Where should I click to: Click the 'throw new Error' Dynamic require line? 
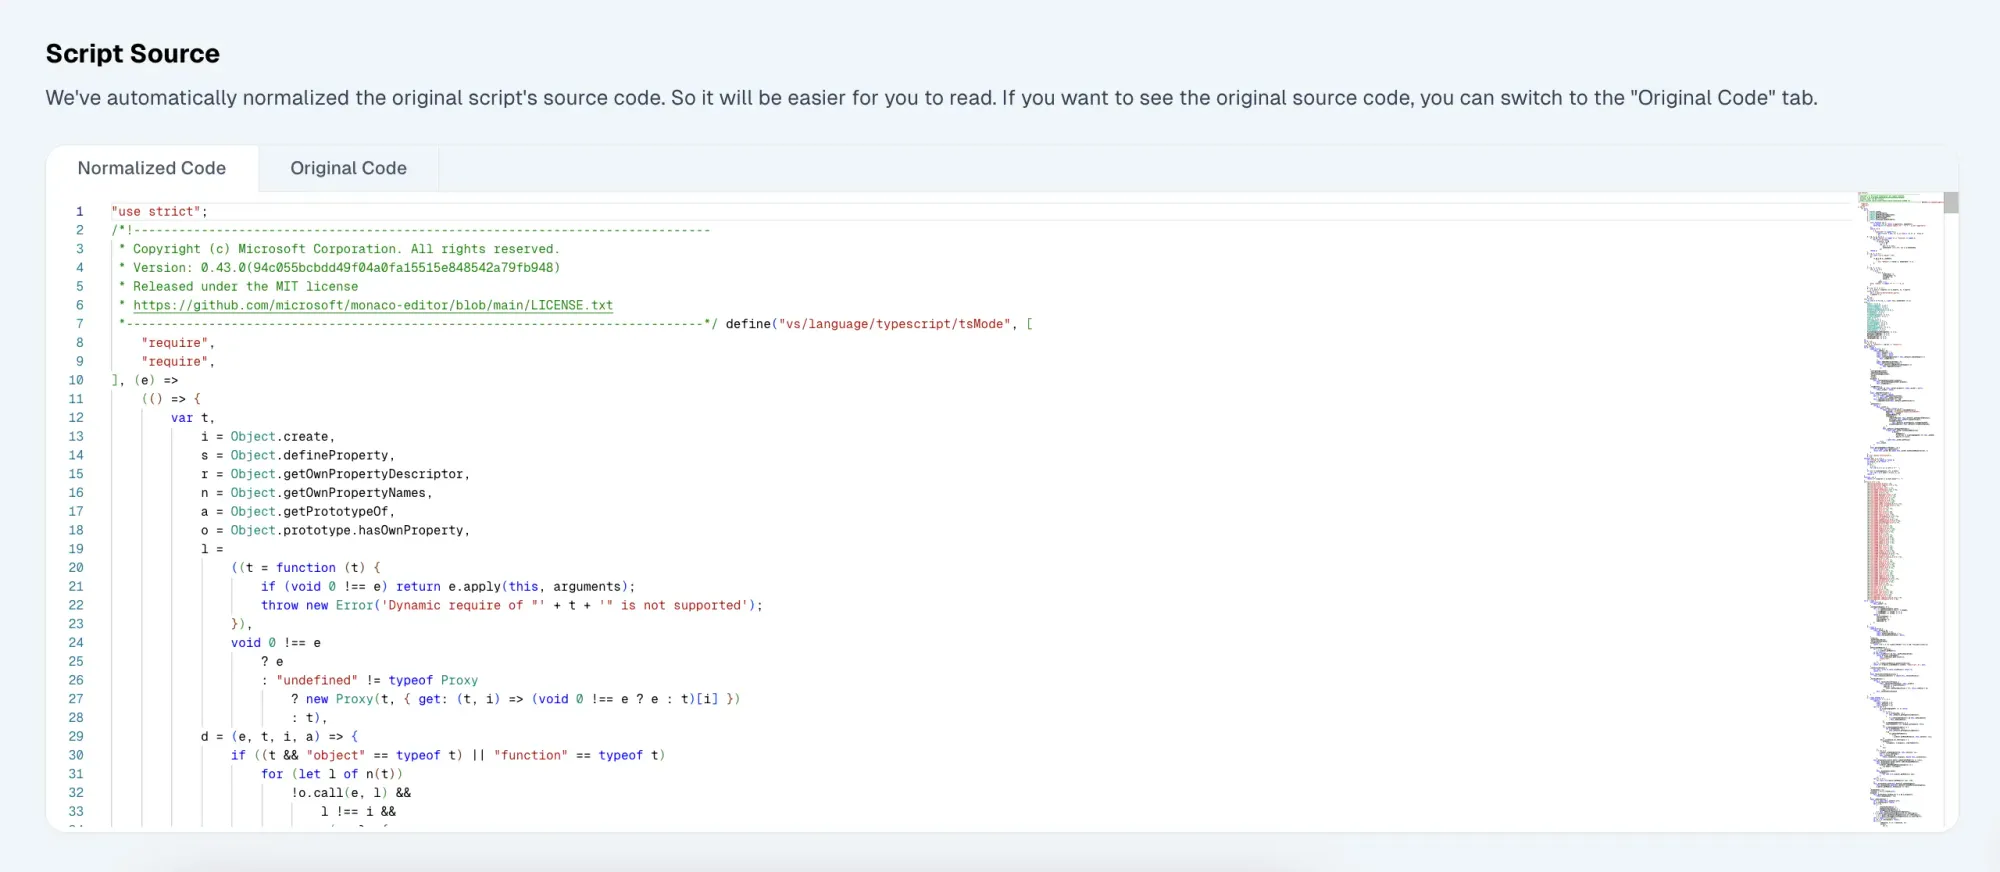[x=512, y=605]
